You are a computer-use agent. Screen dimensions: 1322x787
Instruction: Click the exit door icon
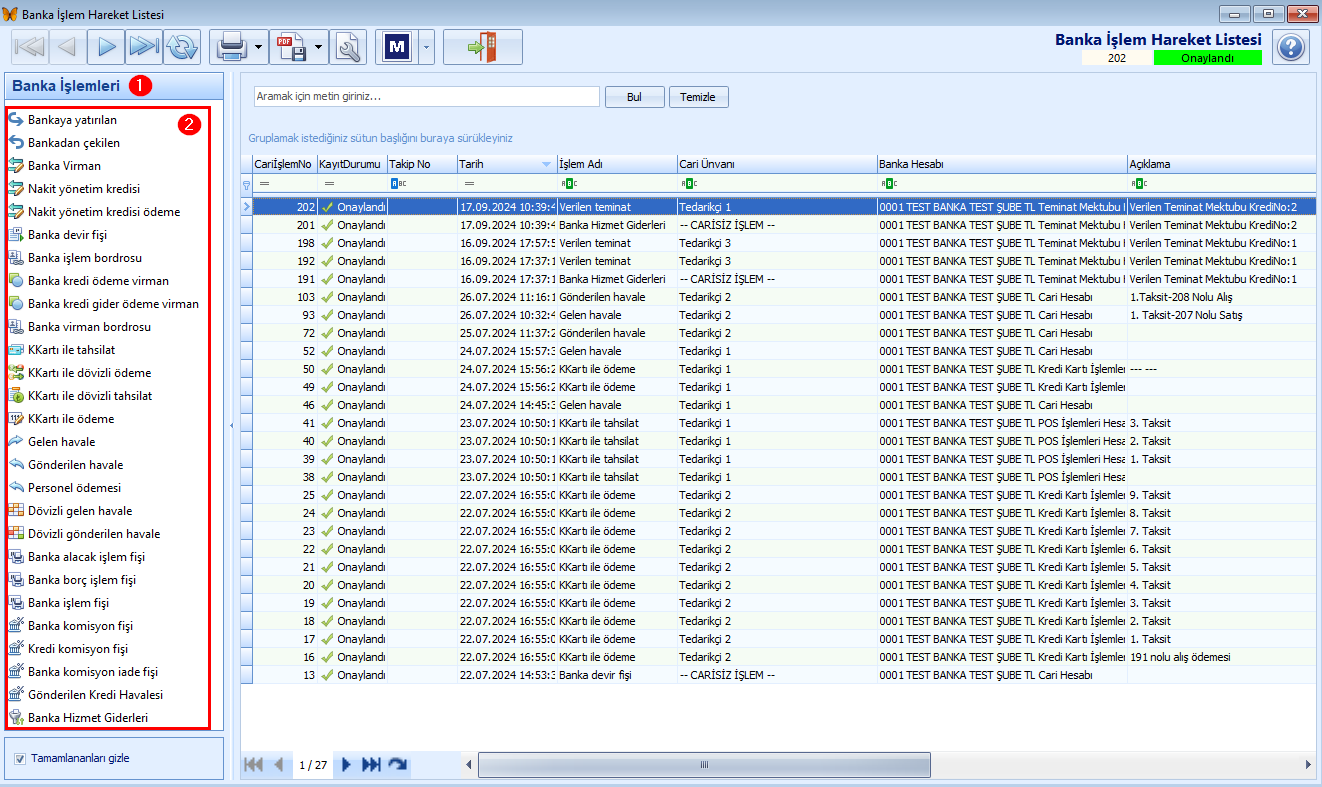[483, 47]
